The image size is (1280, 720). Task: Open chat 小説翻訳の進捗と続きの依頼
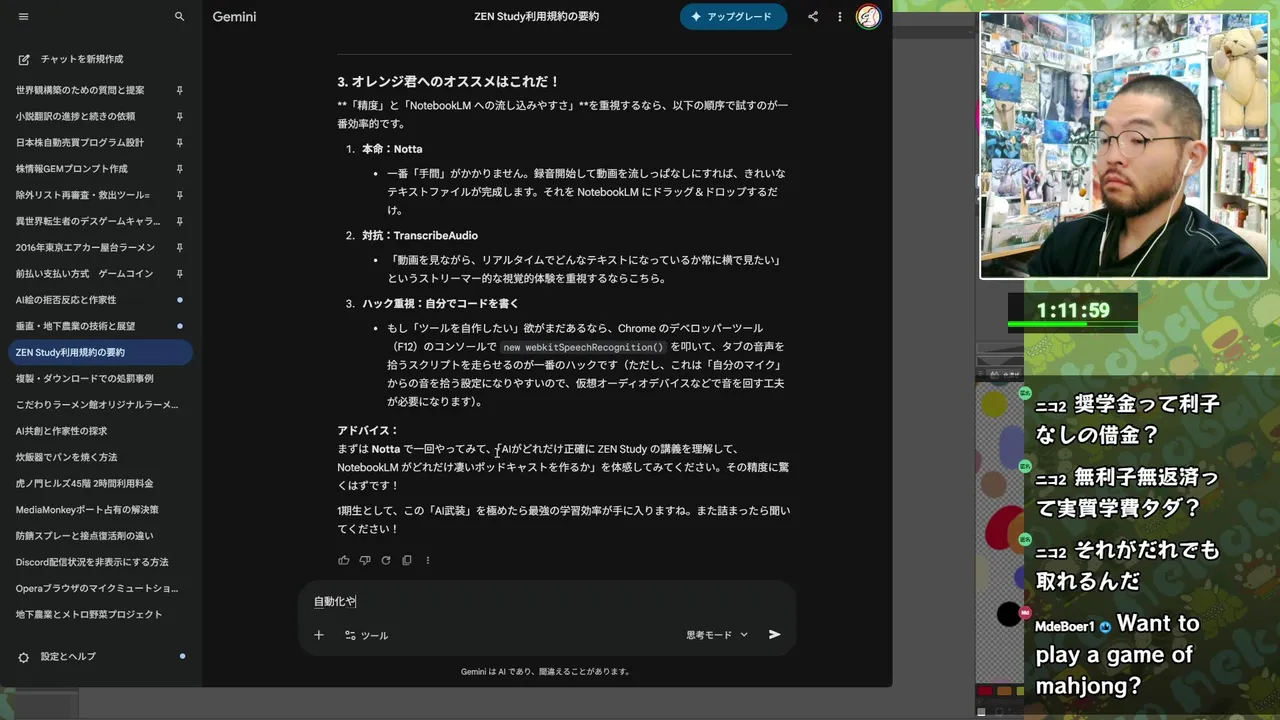coord(75,116)
